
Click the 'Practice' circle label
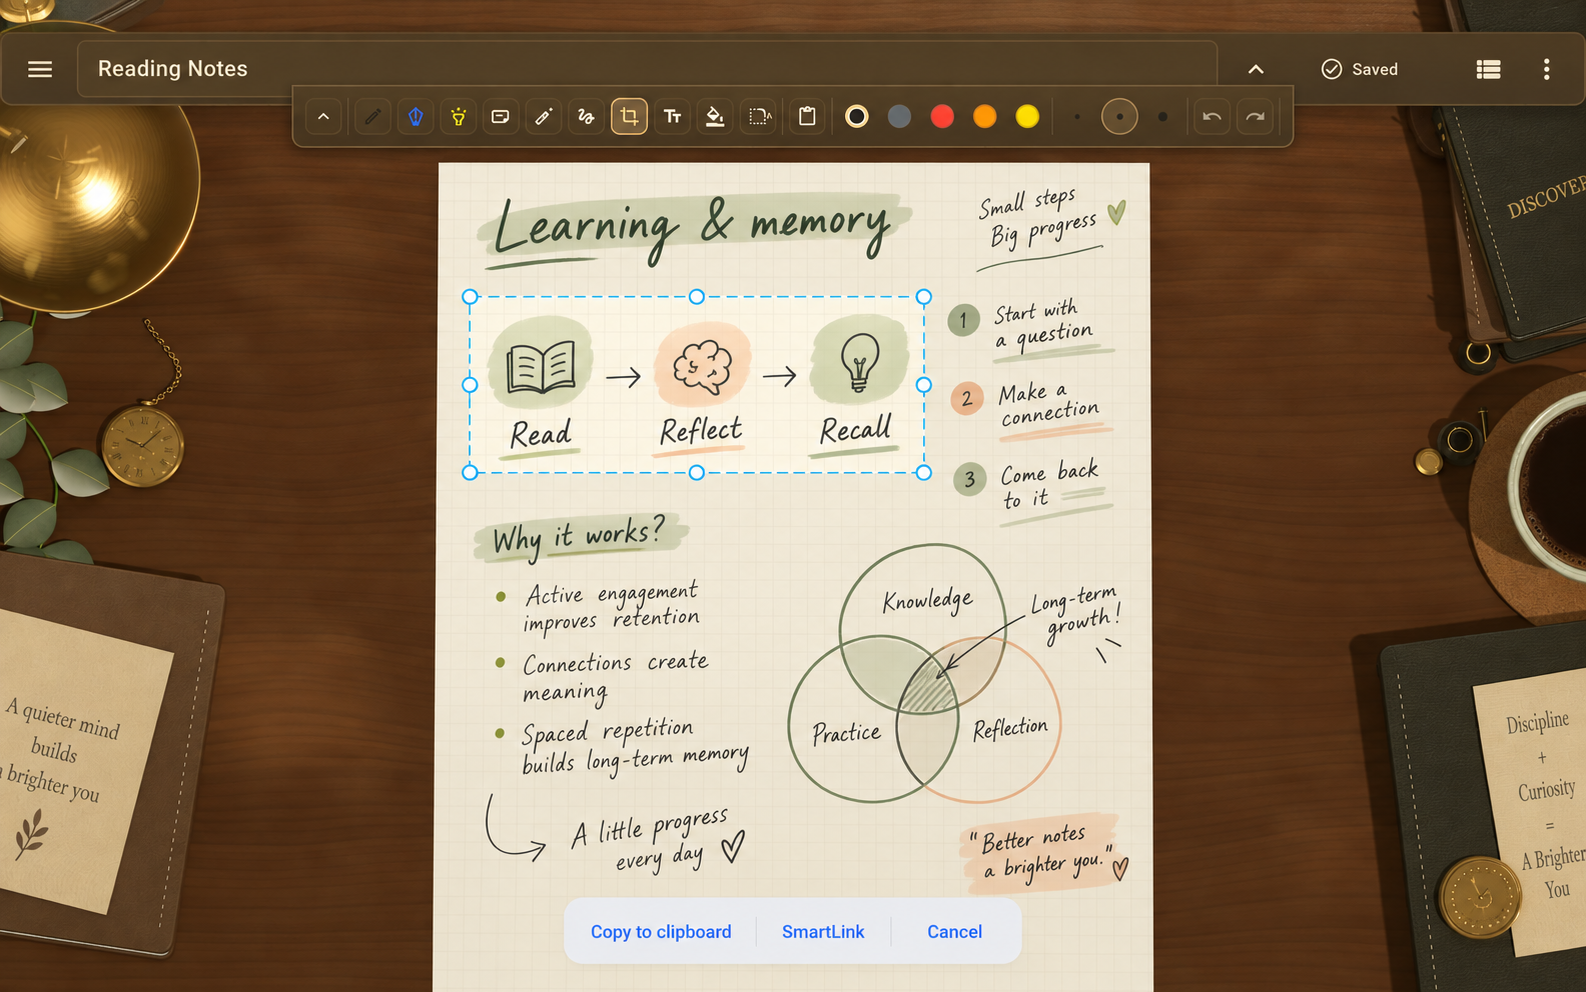click(846, 733)
